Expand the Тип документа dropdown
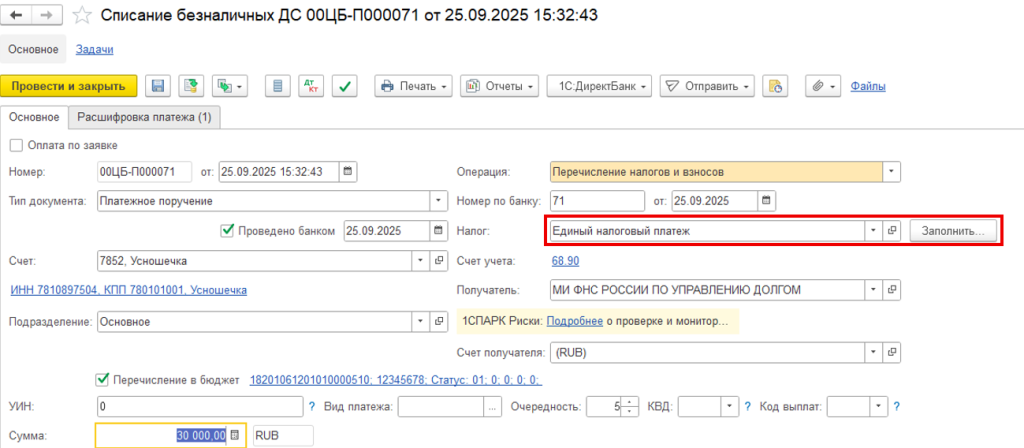This screenshot has height=448, width=1024. pos(438,201)
